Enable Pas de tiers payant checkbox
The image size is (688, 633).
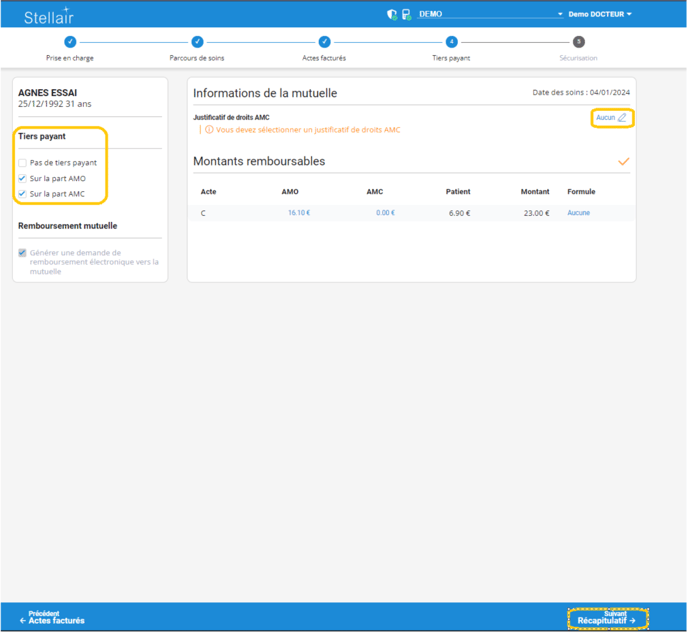[x=23, y=163]
